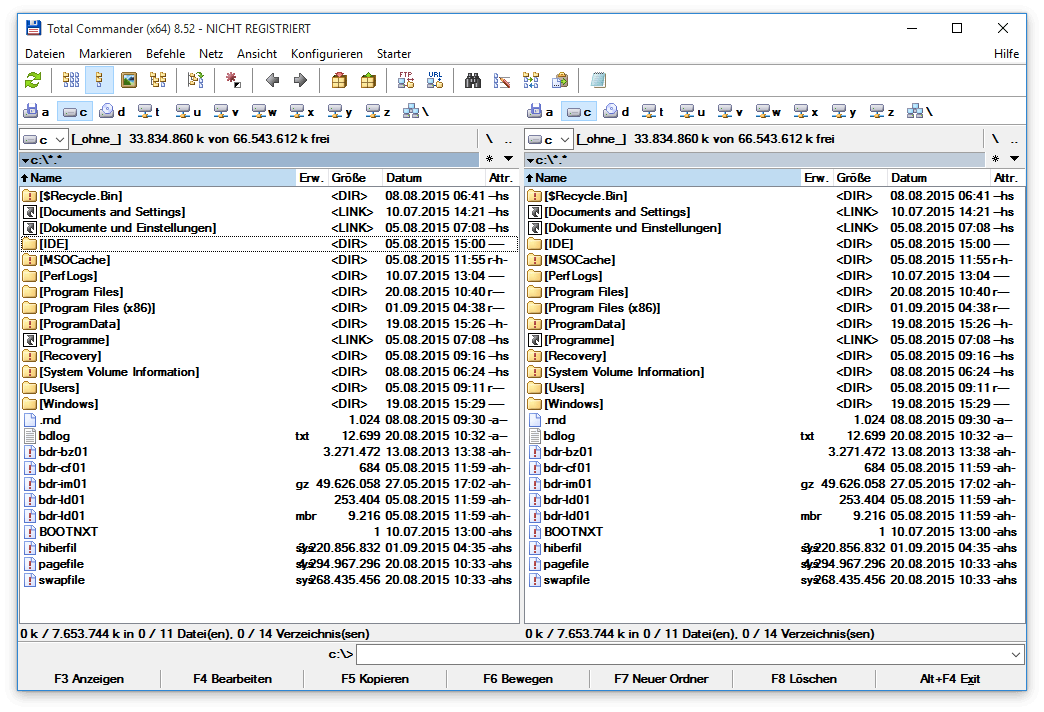This screenshot has height=712, width=1044.
Task: Click the copy names to clipboard icon
Action: (x=560, y=81)
